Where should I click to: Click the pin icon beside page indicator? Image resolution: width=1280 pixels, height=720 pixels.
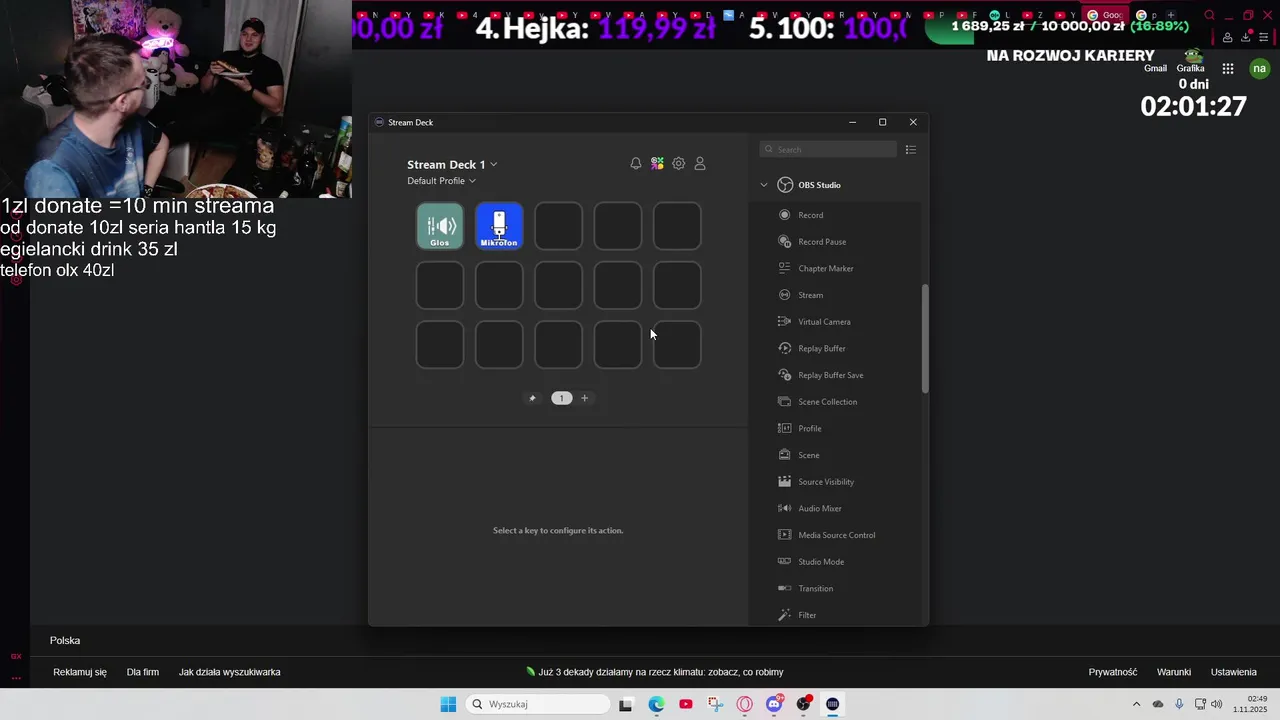coord(532,398)
